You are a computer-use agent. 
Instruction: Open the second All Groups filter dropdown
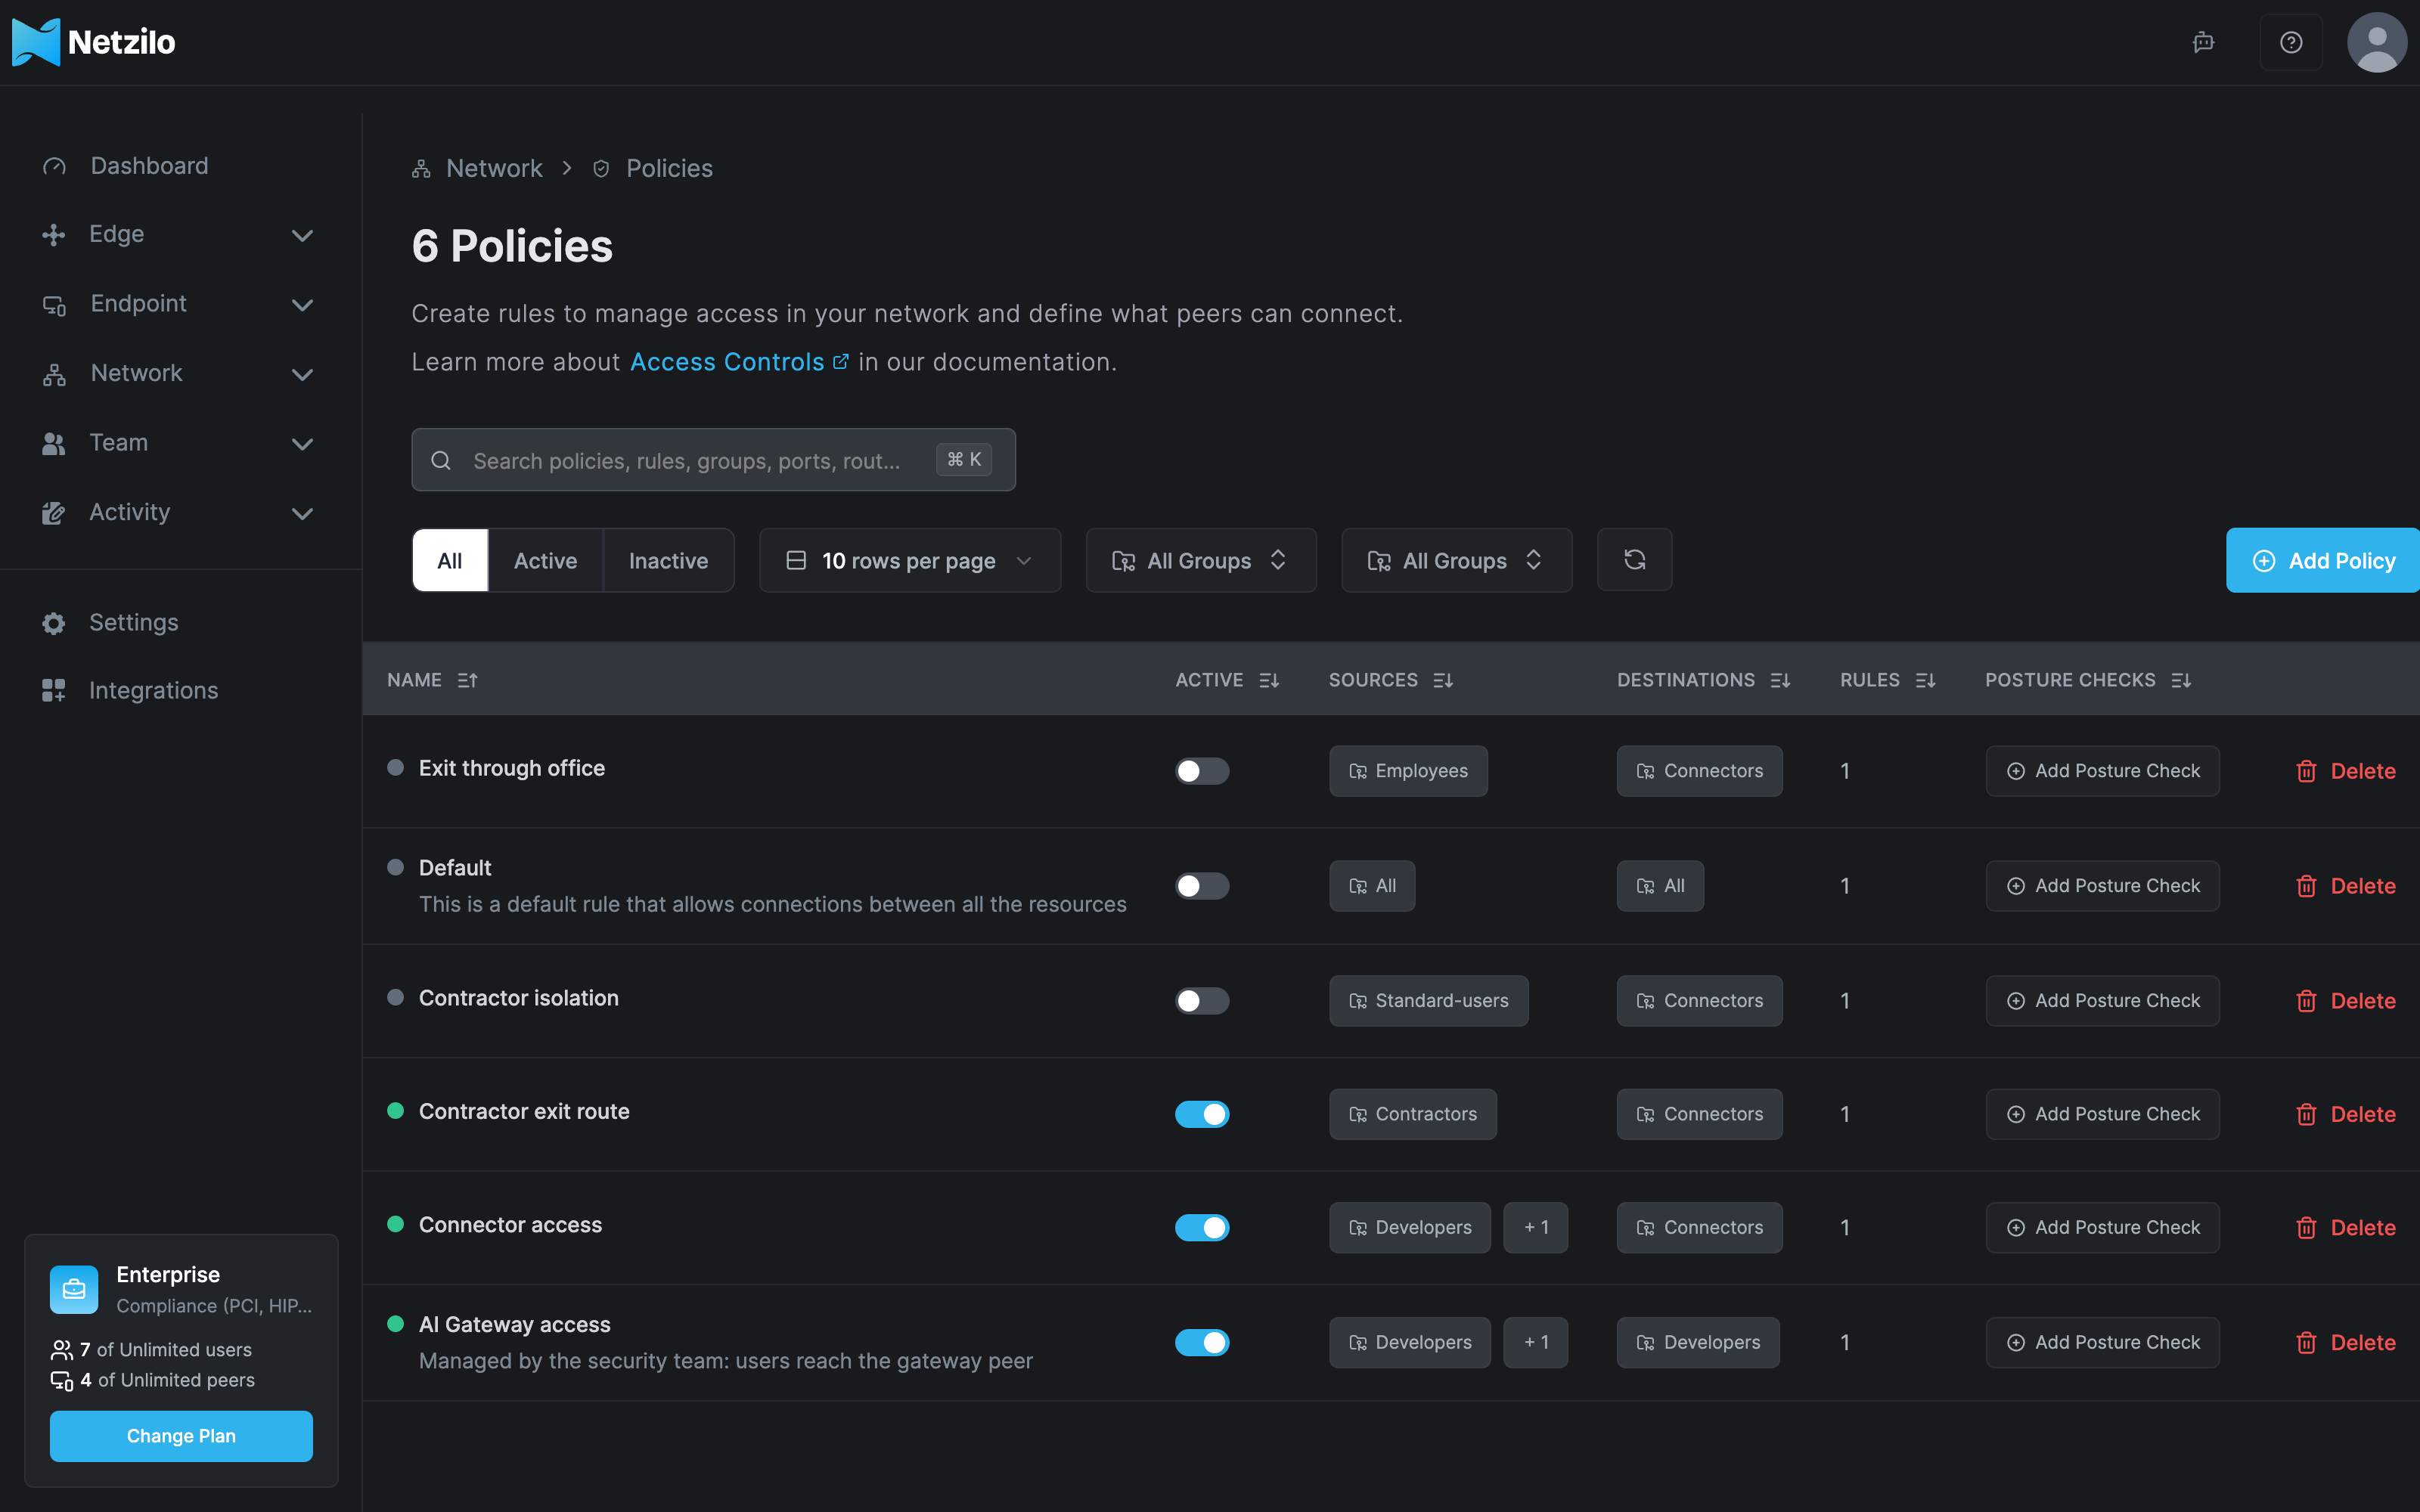(1456, 560)
